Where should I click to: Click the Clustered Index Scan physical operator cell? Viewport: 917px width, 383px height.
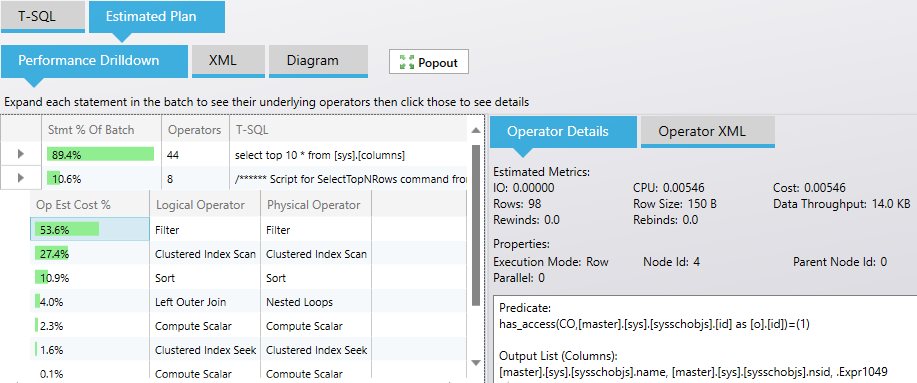tap(316, 254)
